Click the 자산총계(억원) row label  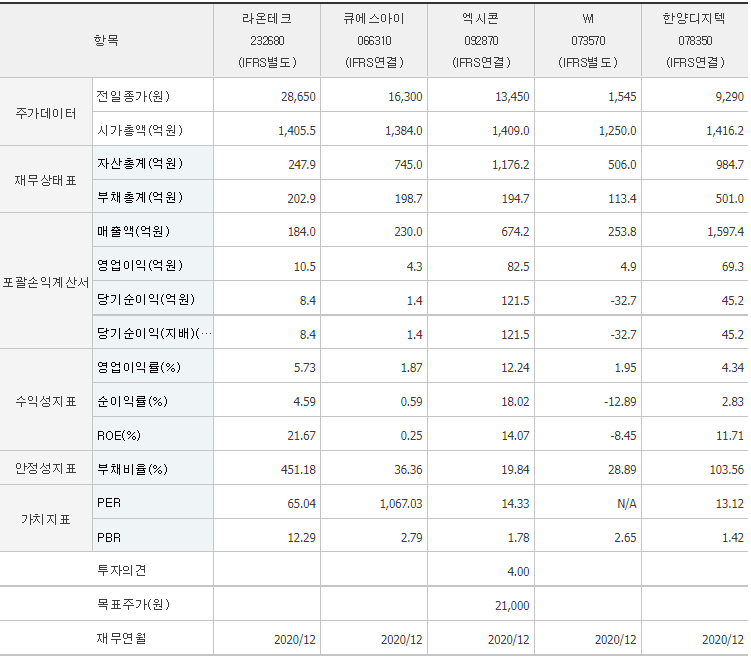[x=140, y=164]
